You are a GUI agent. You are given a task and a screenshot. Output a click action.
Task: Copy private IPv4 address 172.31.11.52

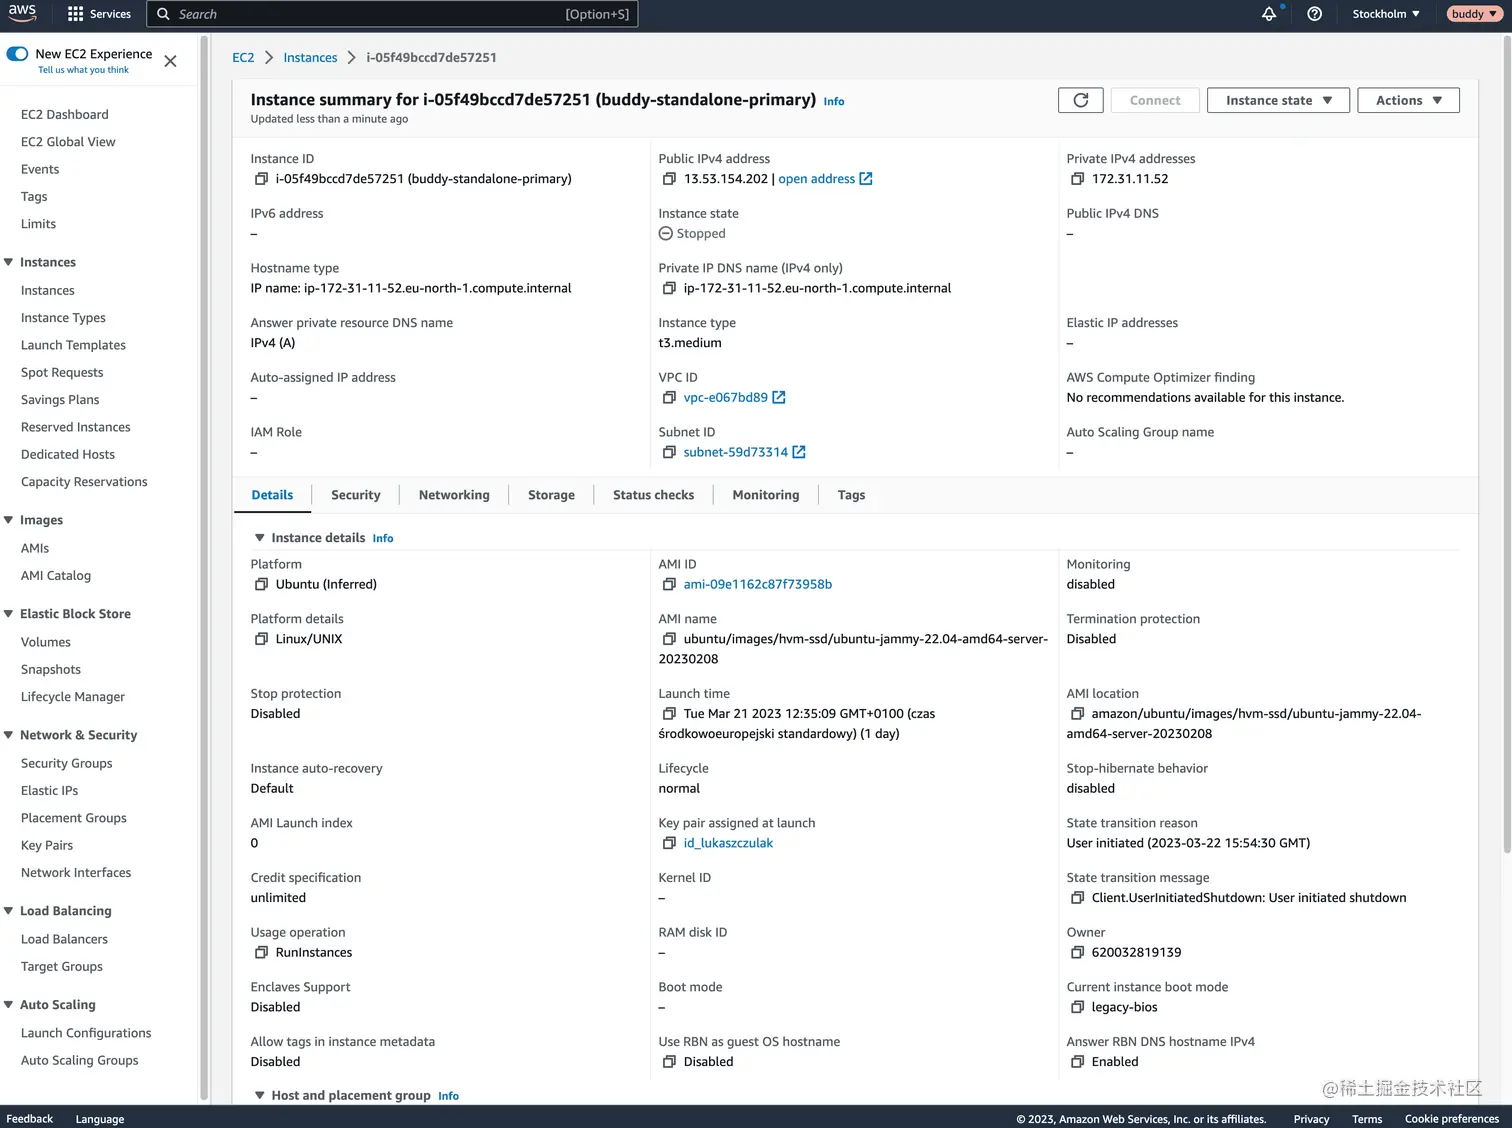click(1077, 179)
